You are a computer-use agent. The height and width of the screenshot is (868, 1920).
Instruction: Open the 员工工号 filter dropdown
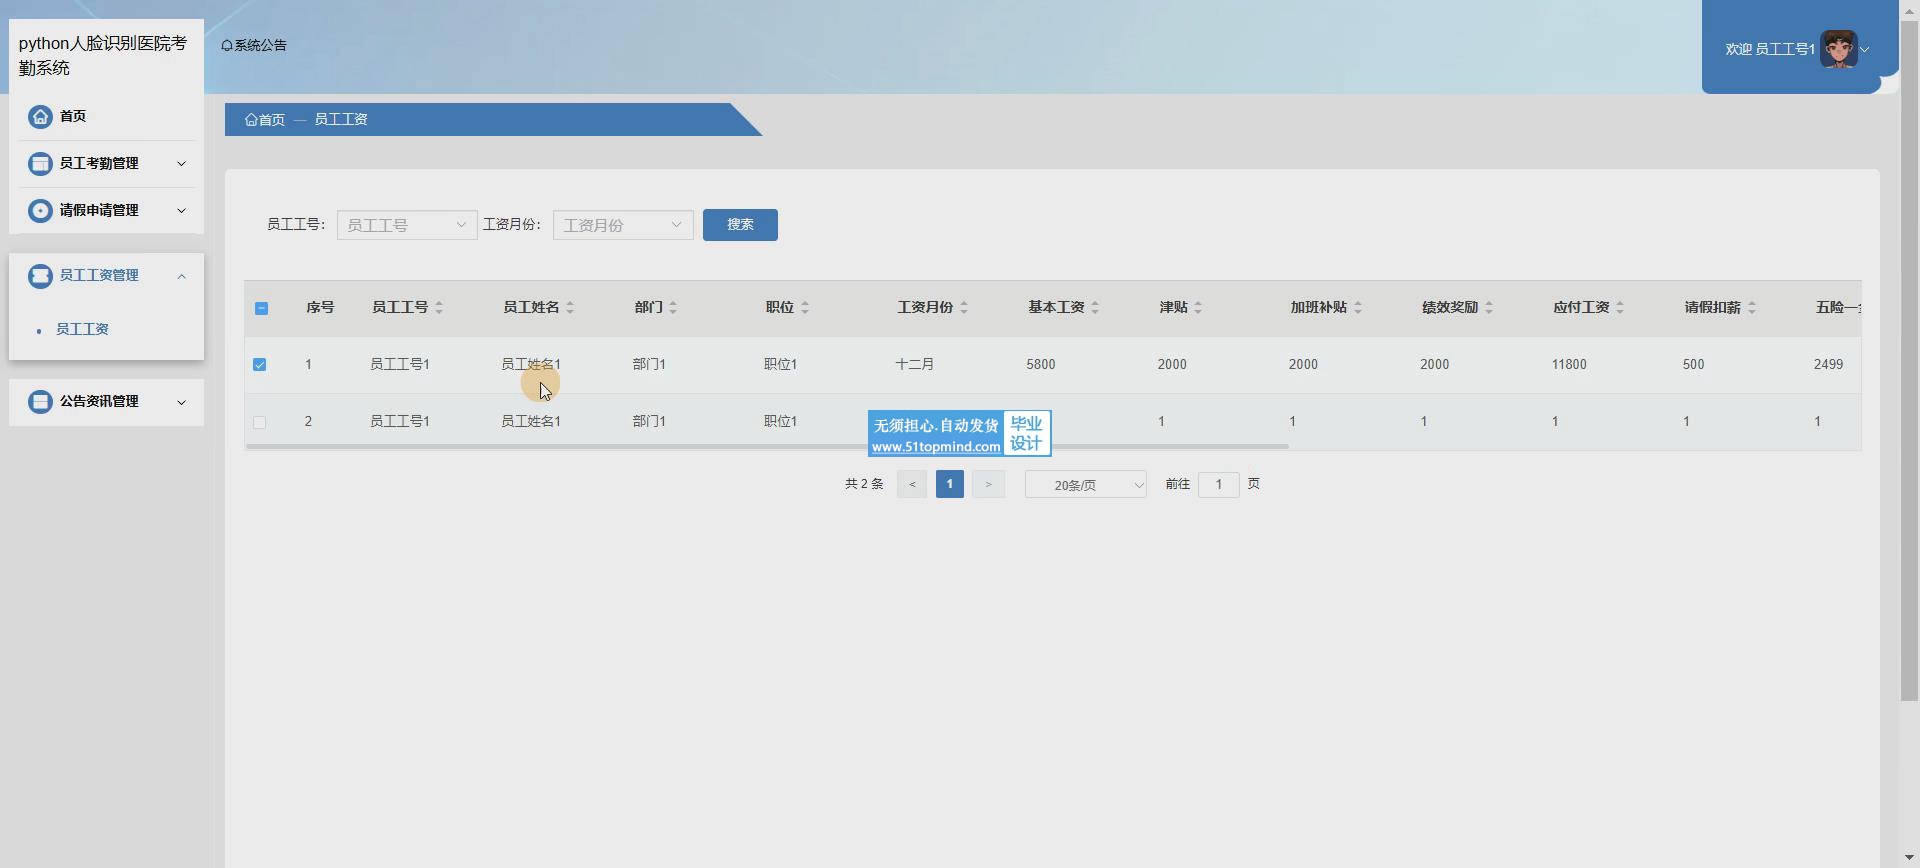(x=406, y=225)
